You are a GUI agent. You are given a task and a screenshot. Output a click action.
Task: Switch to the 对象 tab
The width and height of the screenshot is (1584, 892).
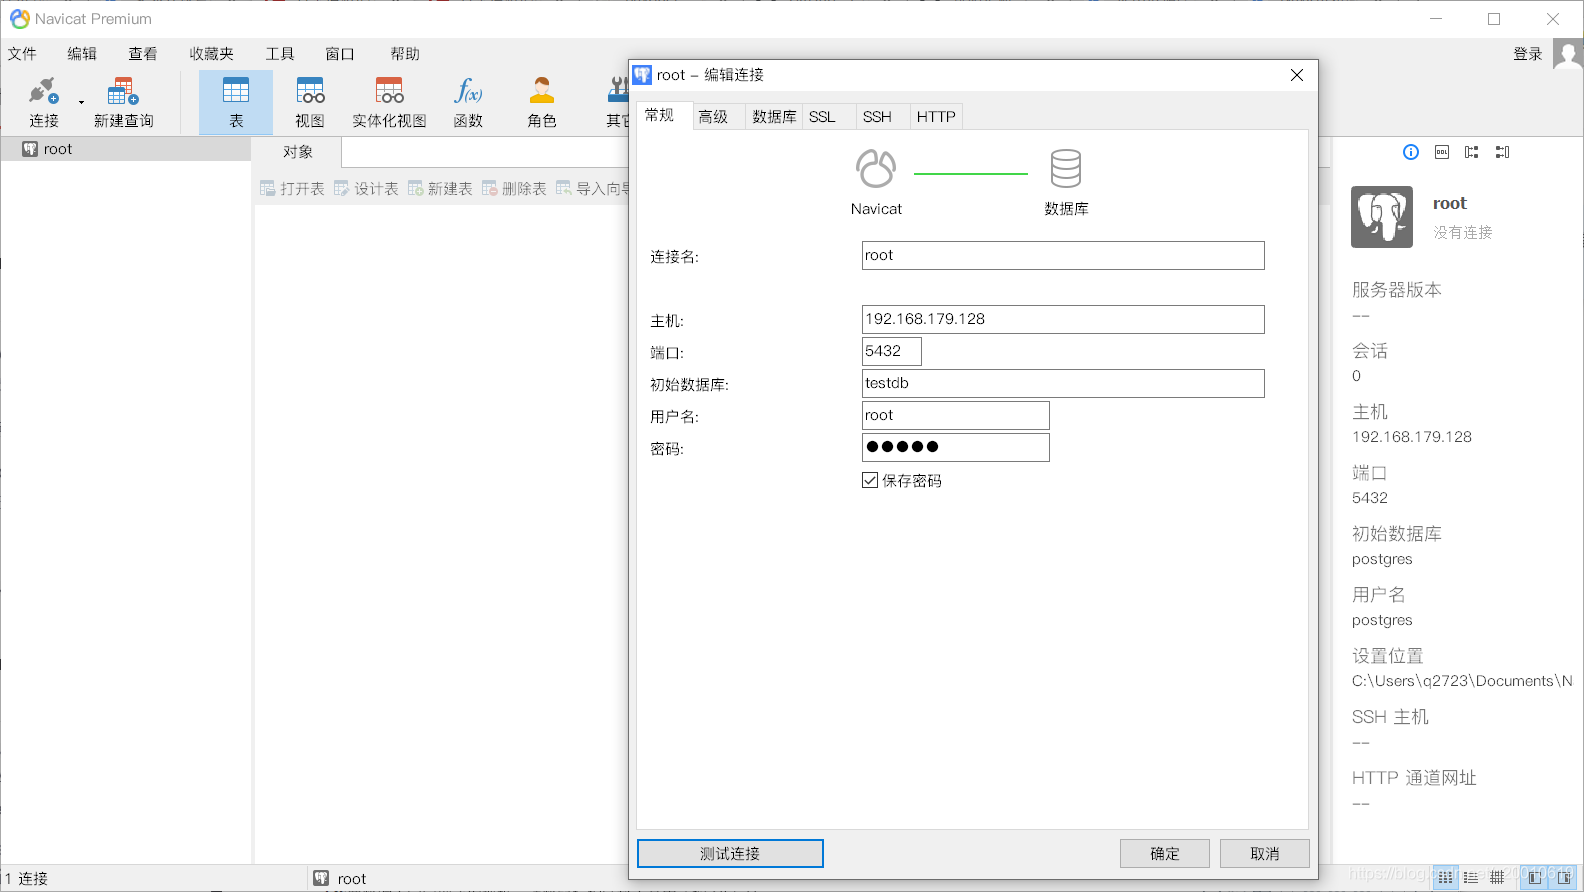[298, 152]
